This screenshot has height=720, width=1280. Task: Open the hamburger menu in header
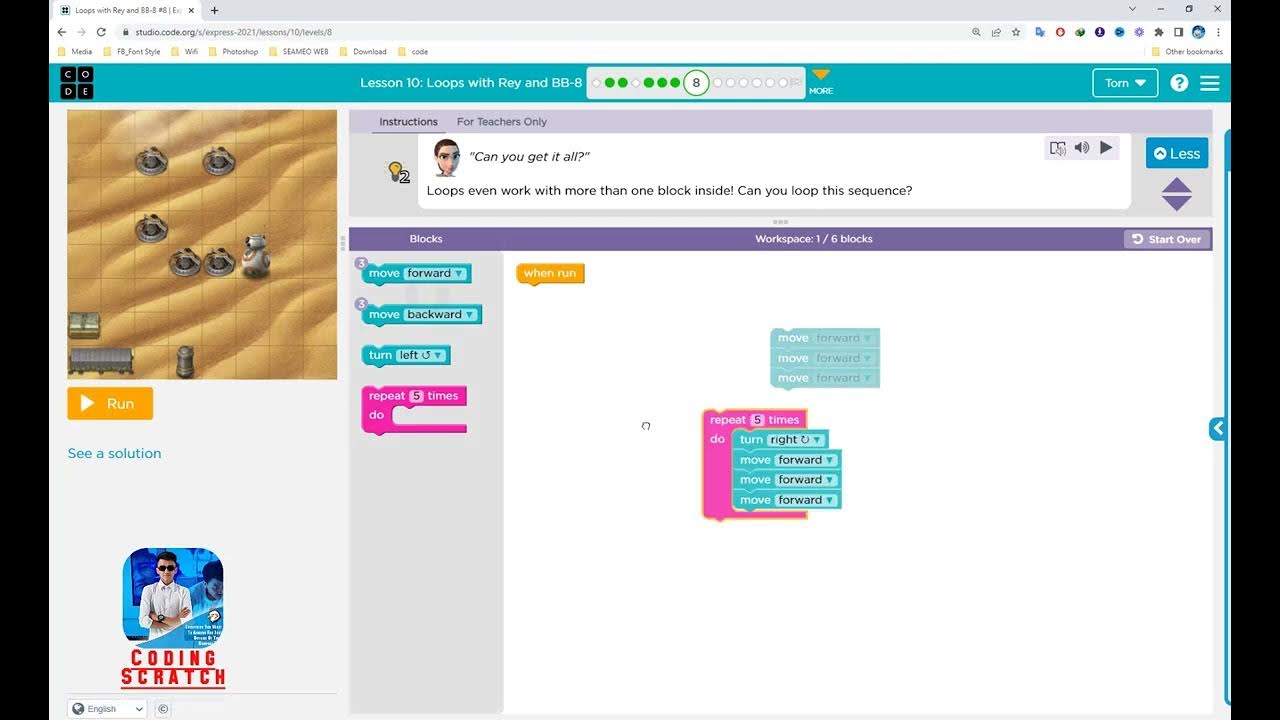(x=1210, y=83)
